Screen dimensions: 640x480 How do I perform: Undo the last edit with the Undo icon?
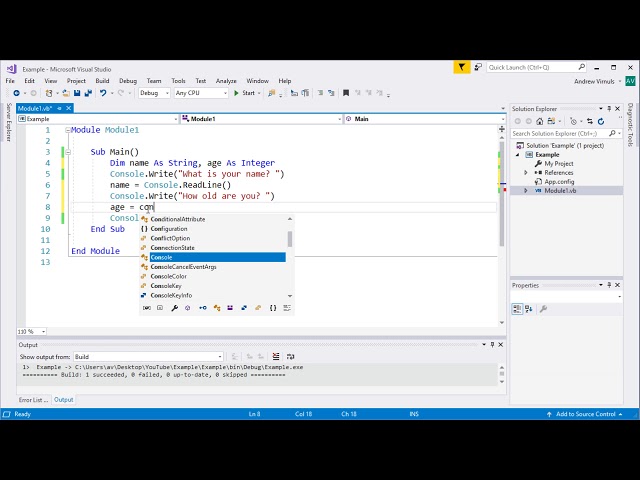click(x=103, y=93)
